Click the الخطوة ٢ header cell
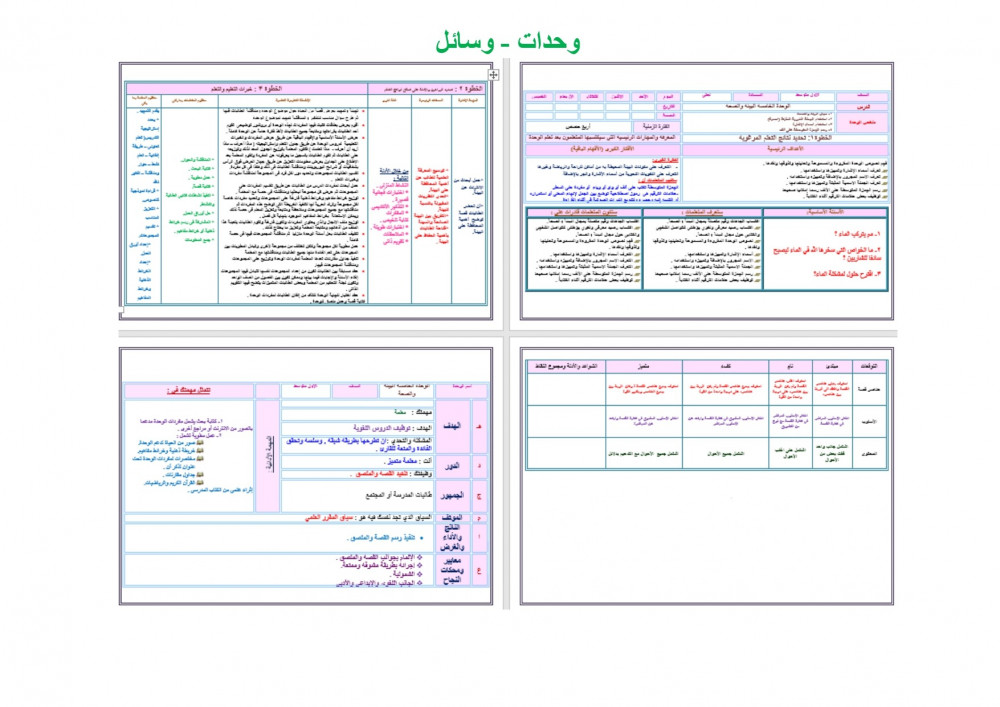The height and width of the screenshot is (707, 1000). point(427,88)
